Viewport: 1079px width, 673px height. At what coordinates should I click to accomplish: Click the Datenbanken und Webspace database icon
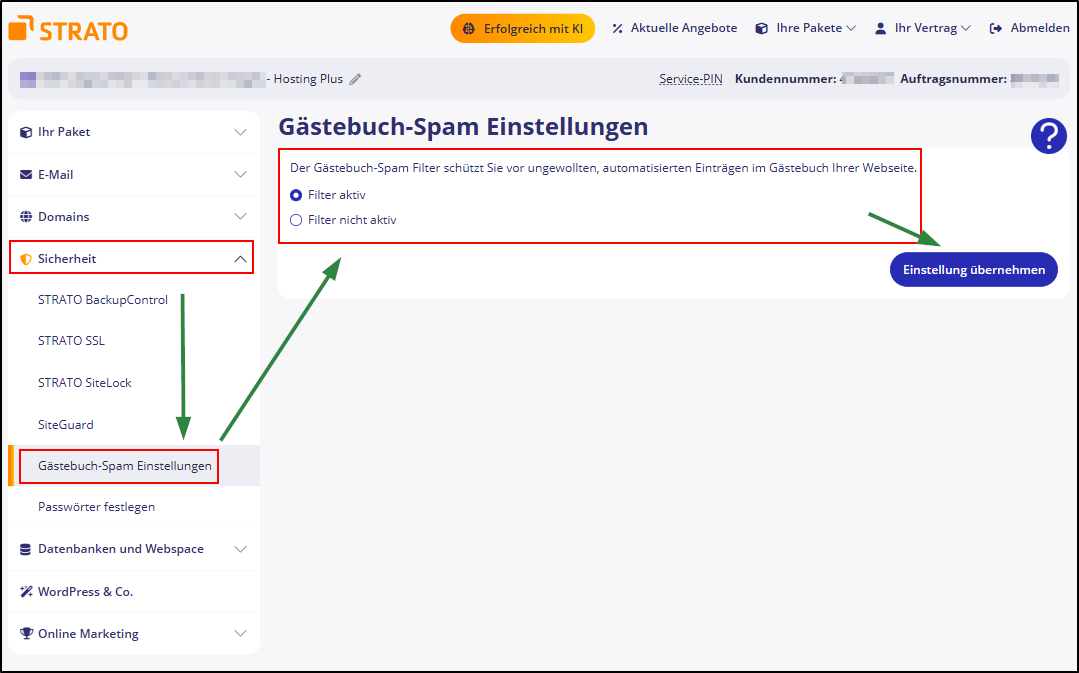[x=27, y=549]
